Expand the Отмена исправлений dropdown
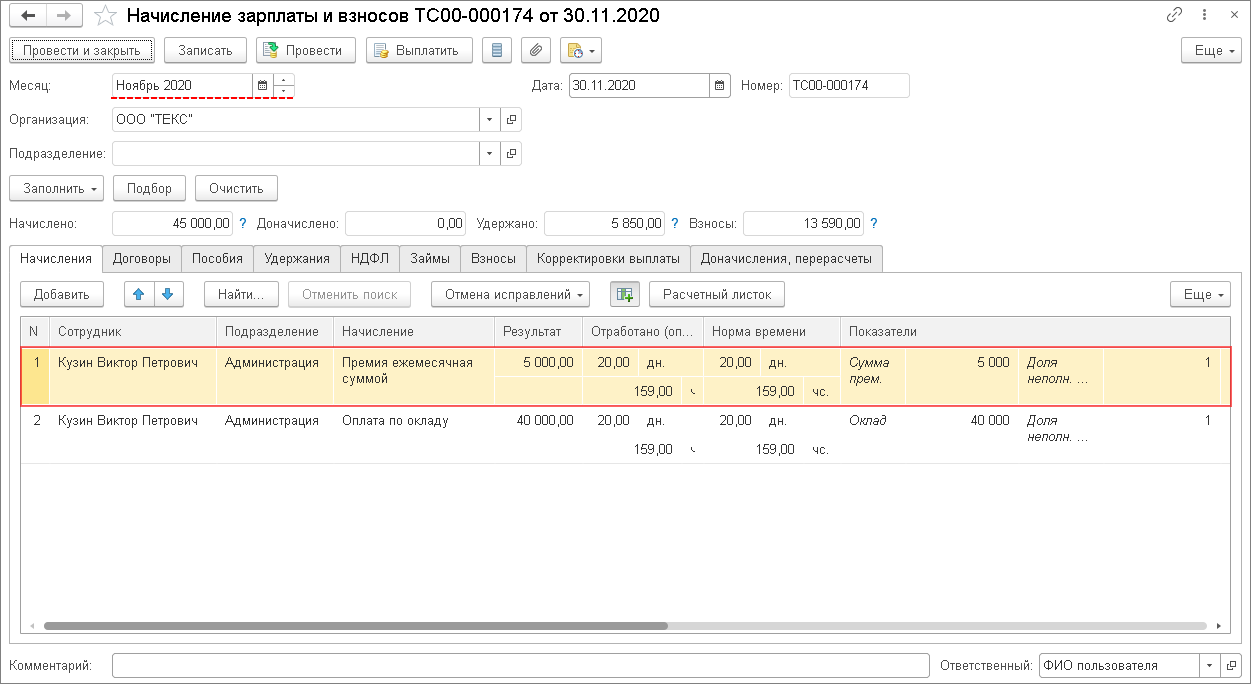Screen dimensions: 1251x684 tap(510, 294)
